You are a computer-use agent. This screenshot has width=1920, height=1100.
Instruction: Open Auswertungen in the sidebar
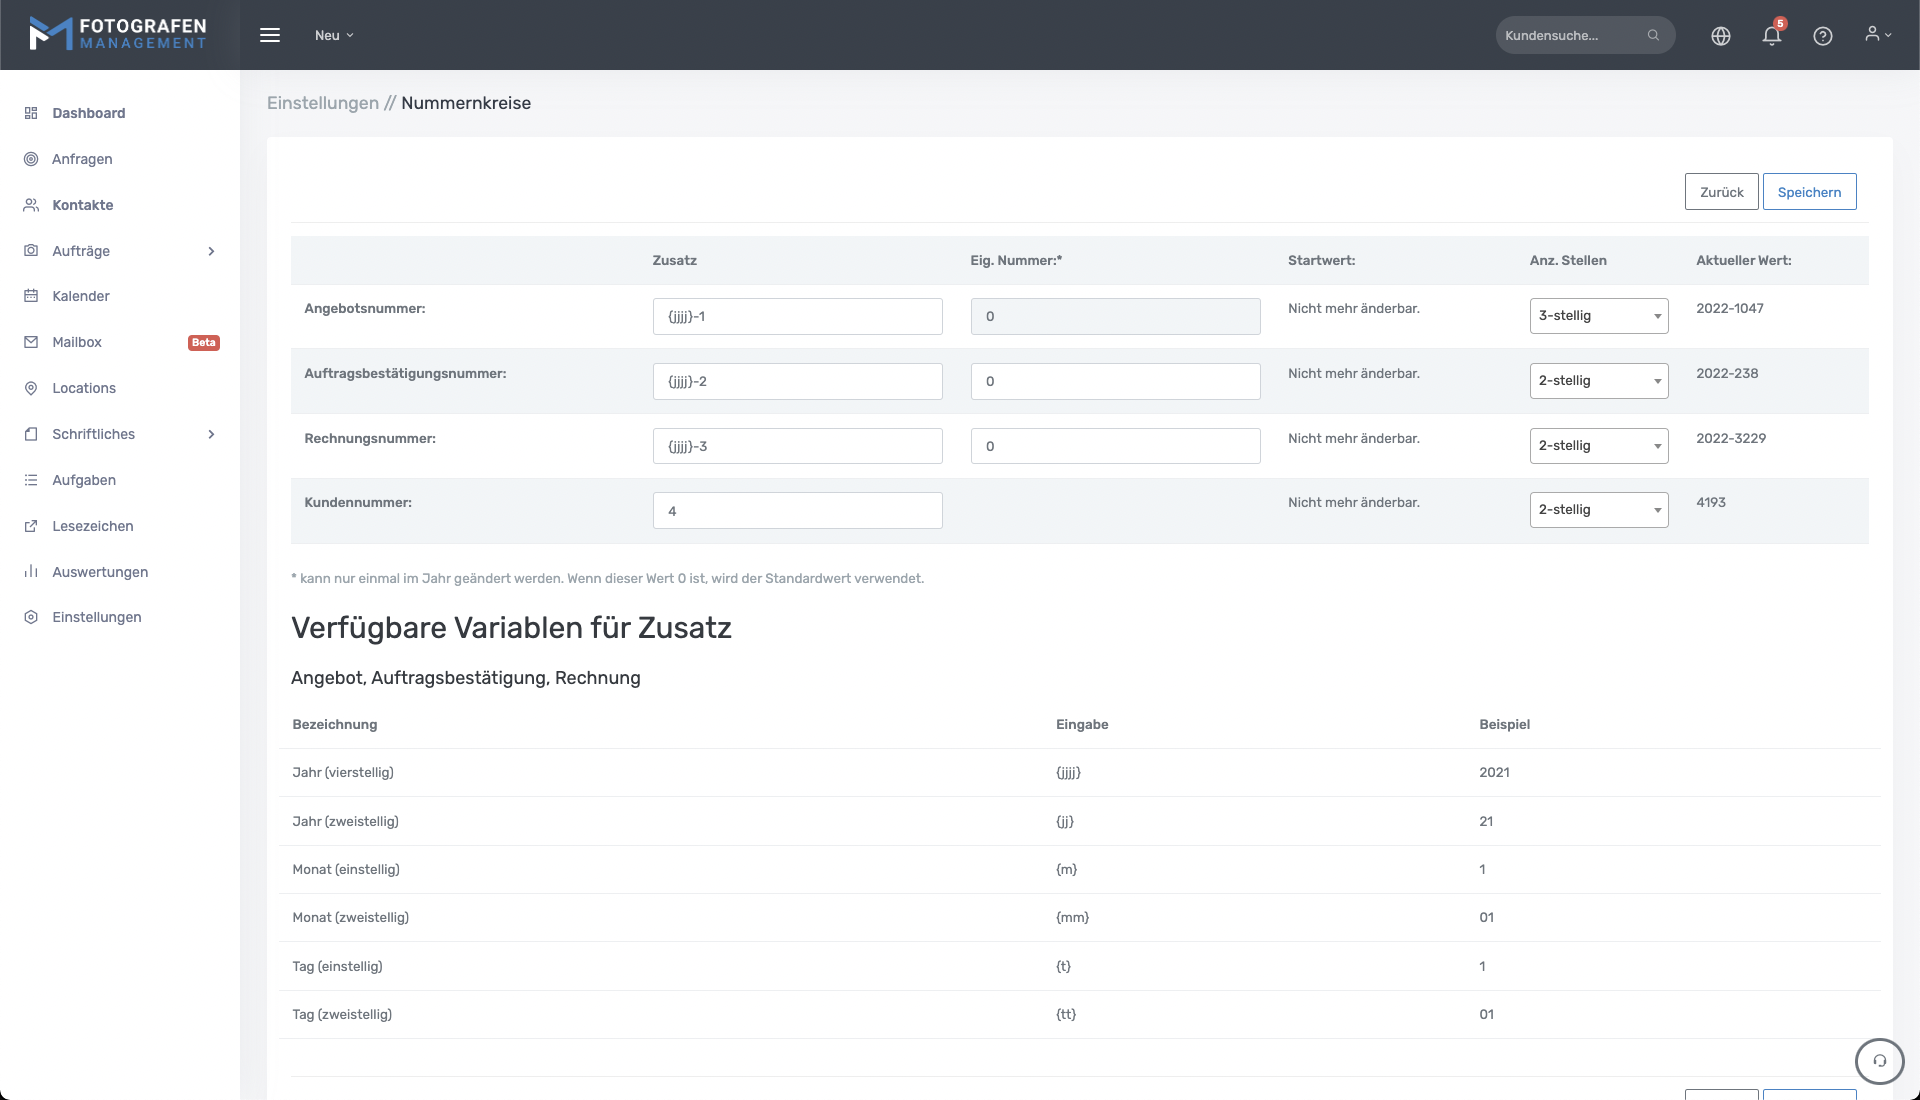click(x=100, y=572)
